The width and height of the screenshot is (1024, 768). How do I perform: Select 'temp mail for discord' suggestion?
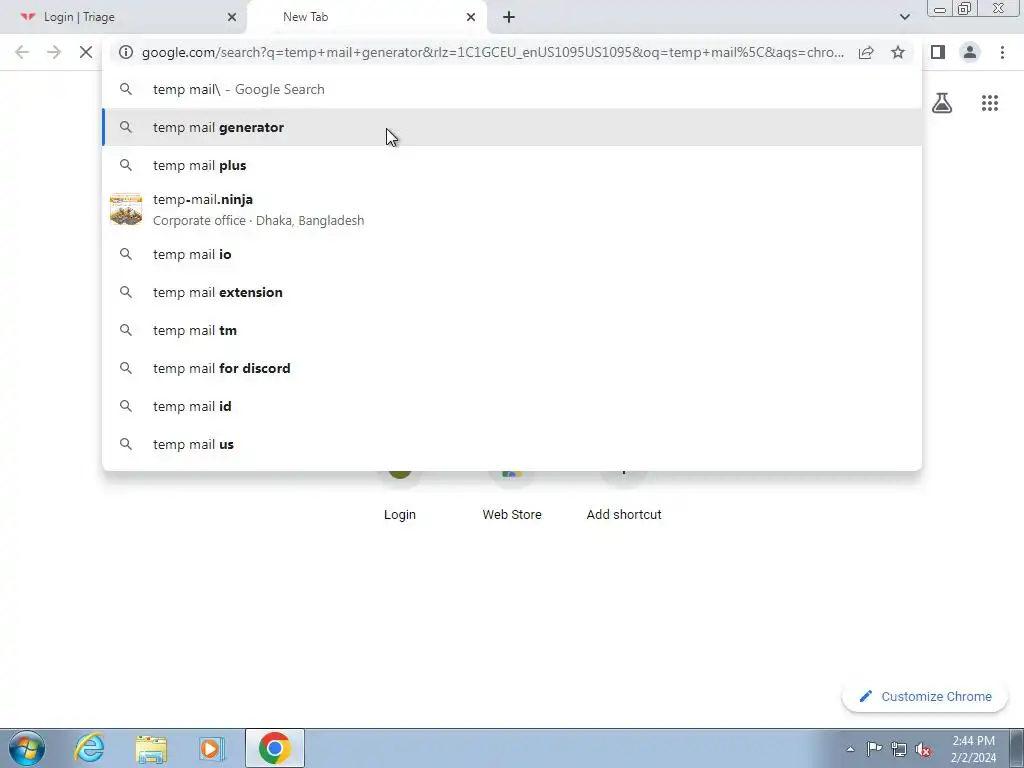pos(512,368)
